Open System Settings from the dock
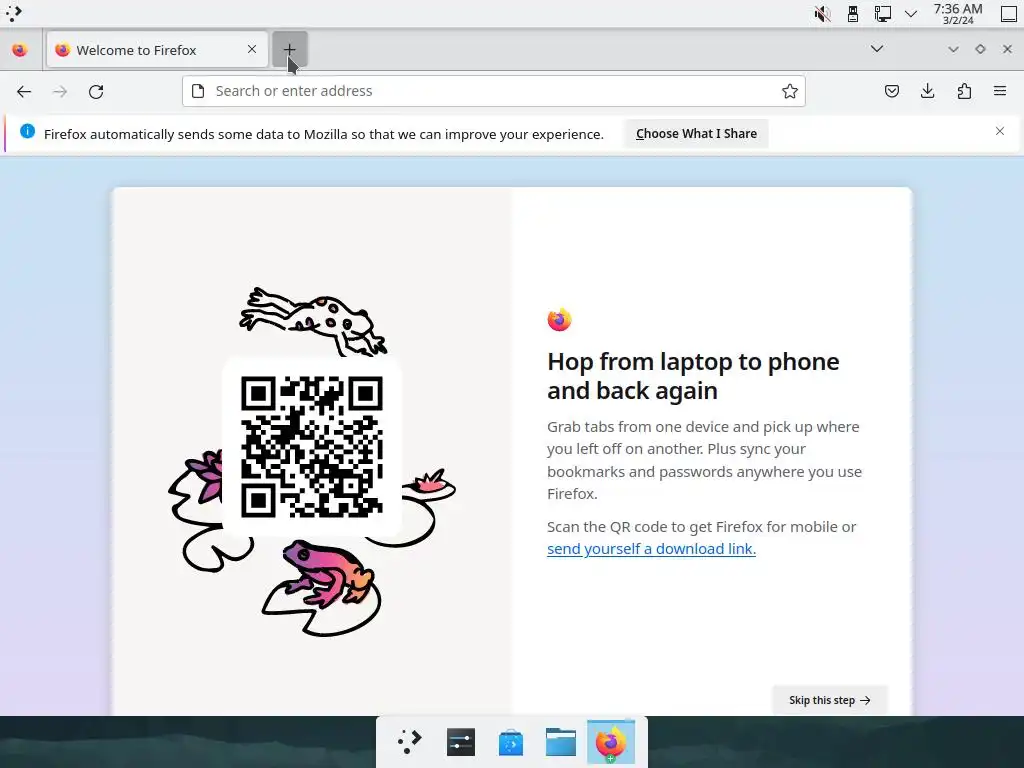This screenshot has width=1024, height=768. [460, 741]
